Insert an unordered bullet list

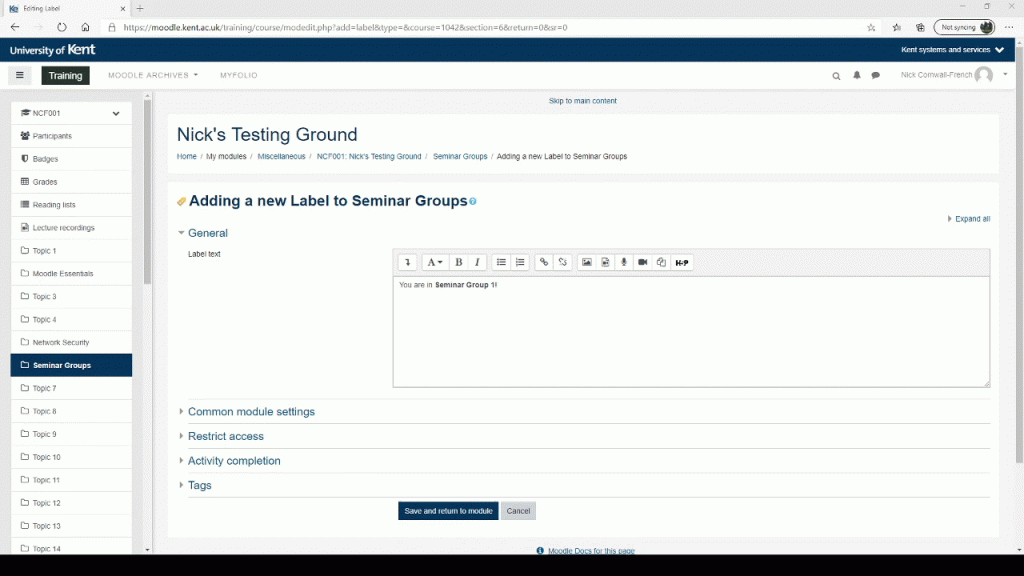[x=502, y=263]
